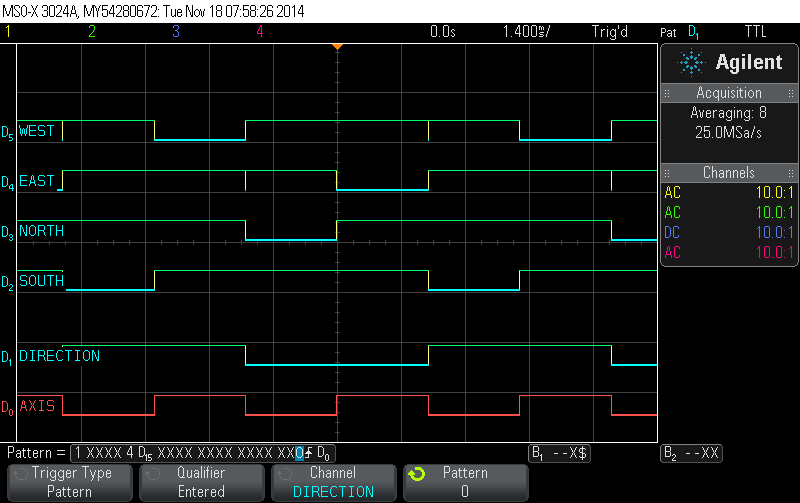Click the 1.400 time-per-division readout
The height and width of the screenshot is (503, 800).
tap(526, 31)
